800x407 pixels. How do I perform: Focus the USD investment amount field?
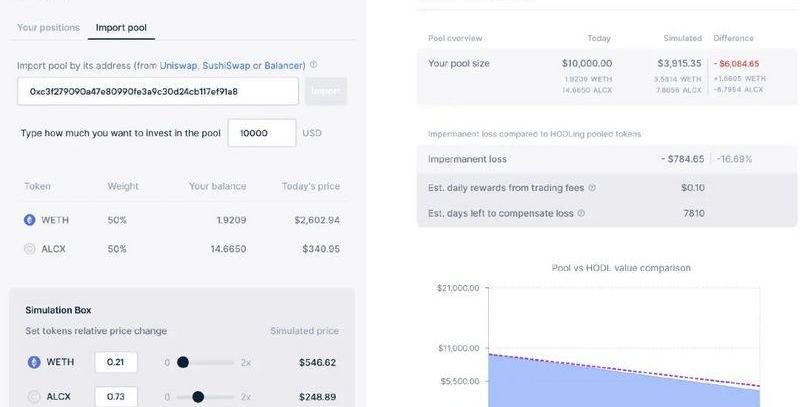click(x=261, y=133)
